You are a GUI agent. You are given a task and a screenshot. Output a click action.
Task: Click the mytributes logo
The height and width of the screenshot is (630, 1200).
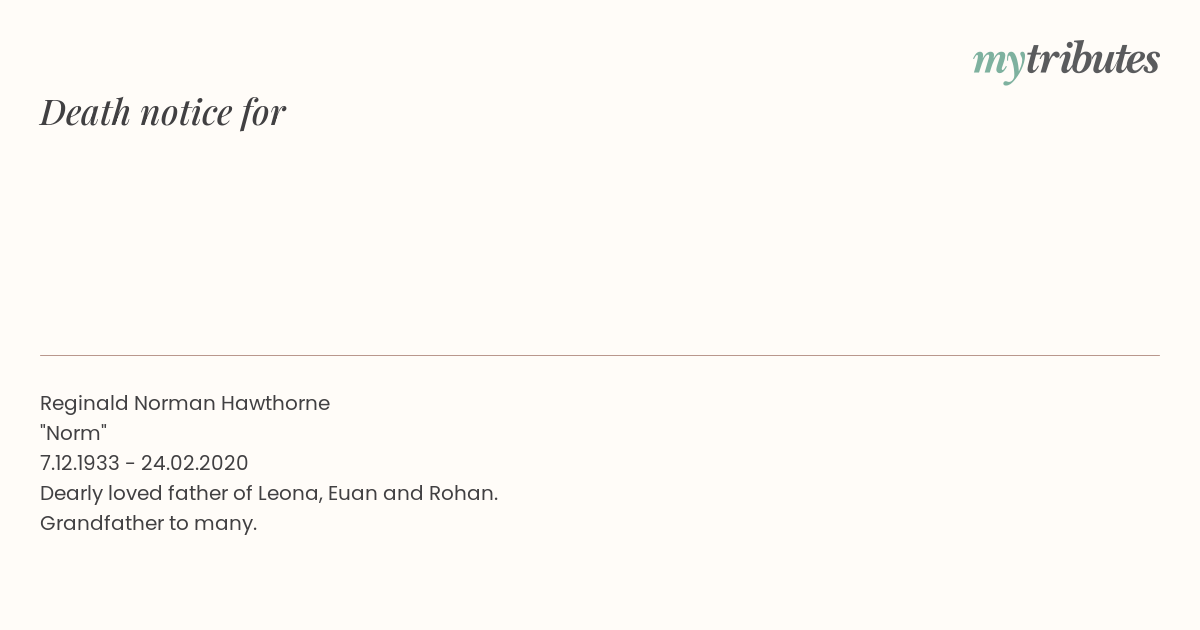tap(1066, 60)
